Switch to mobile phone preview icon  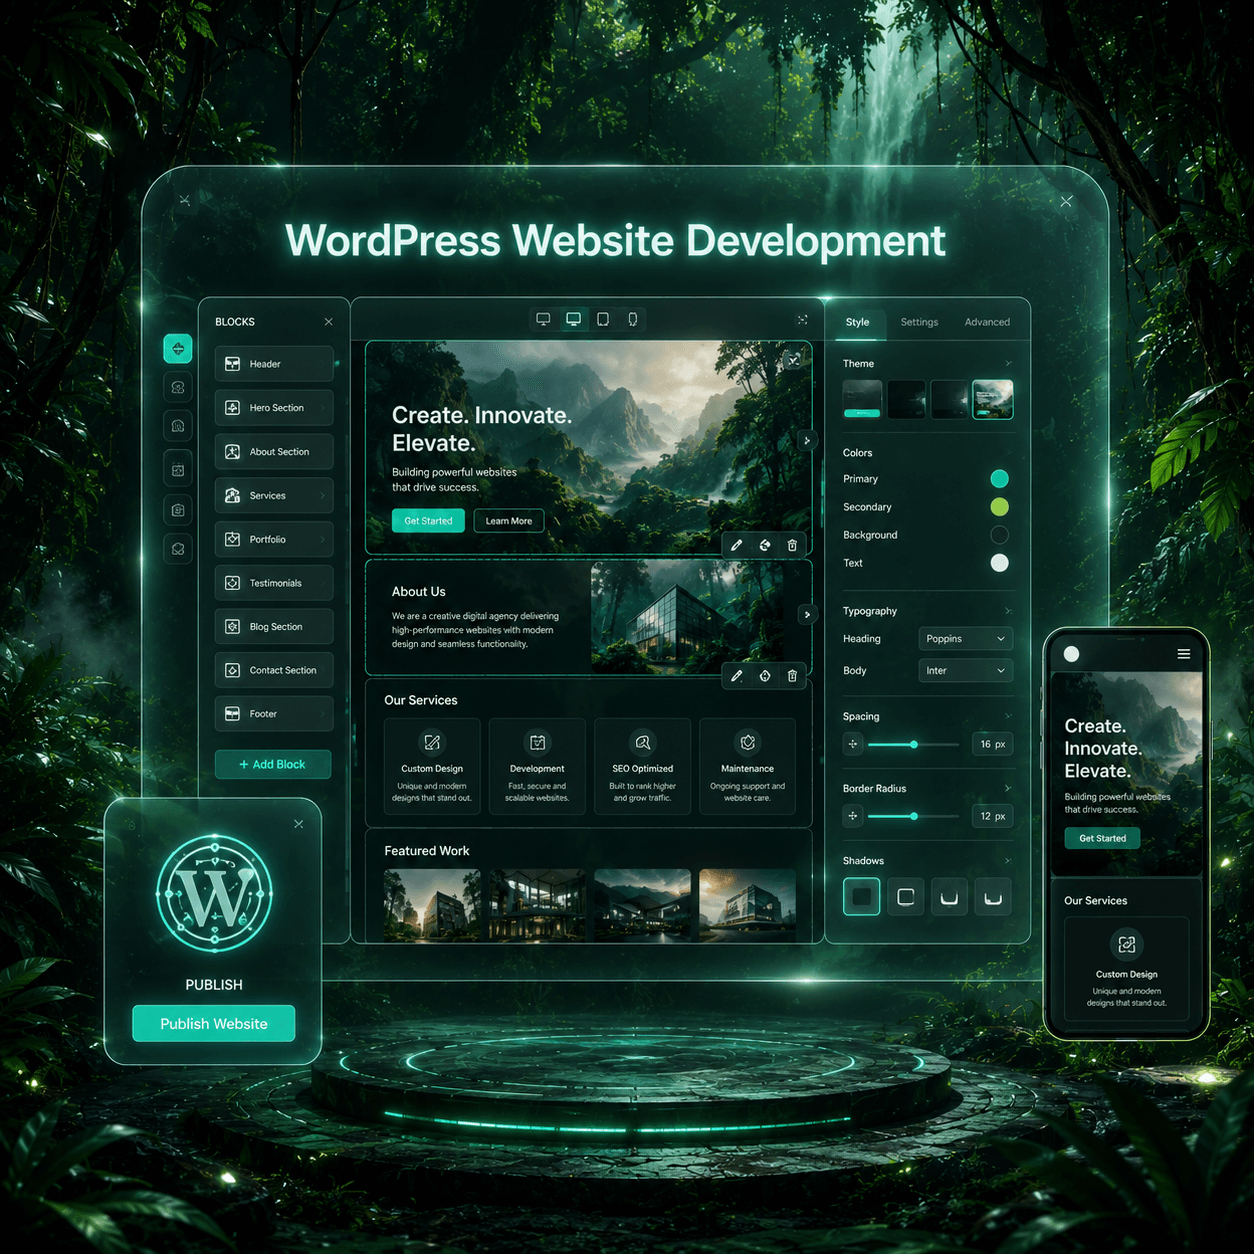pos(633,319)
